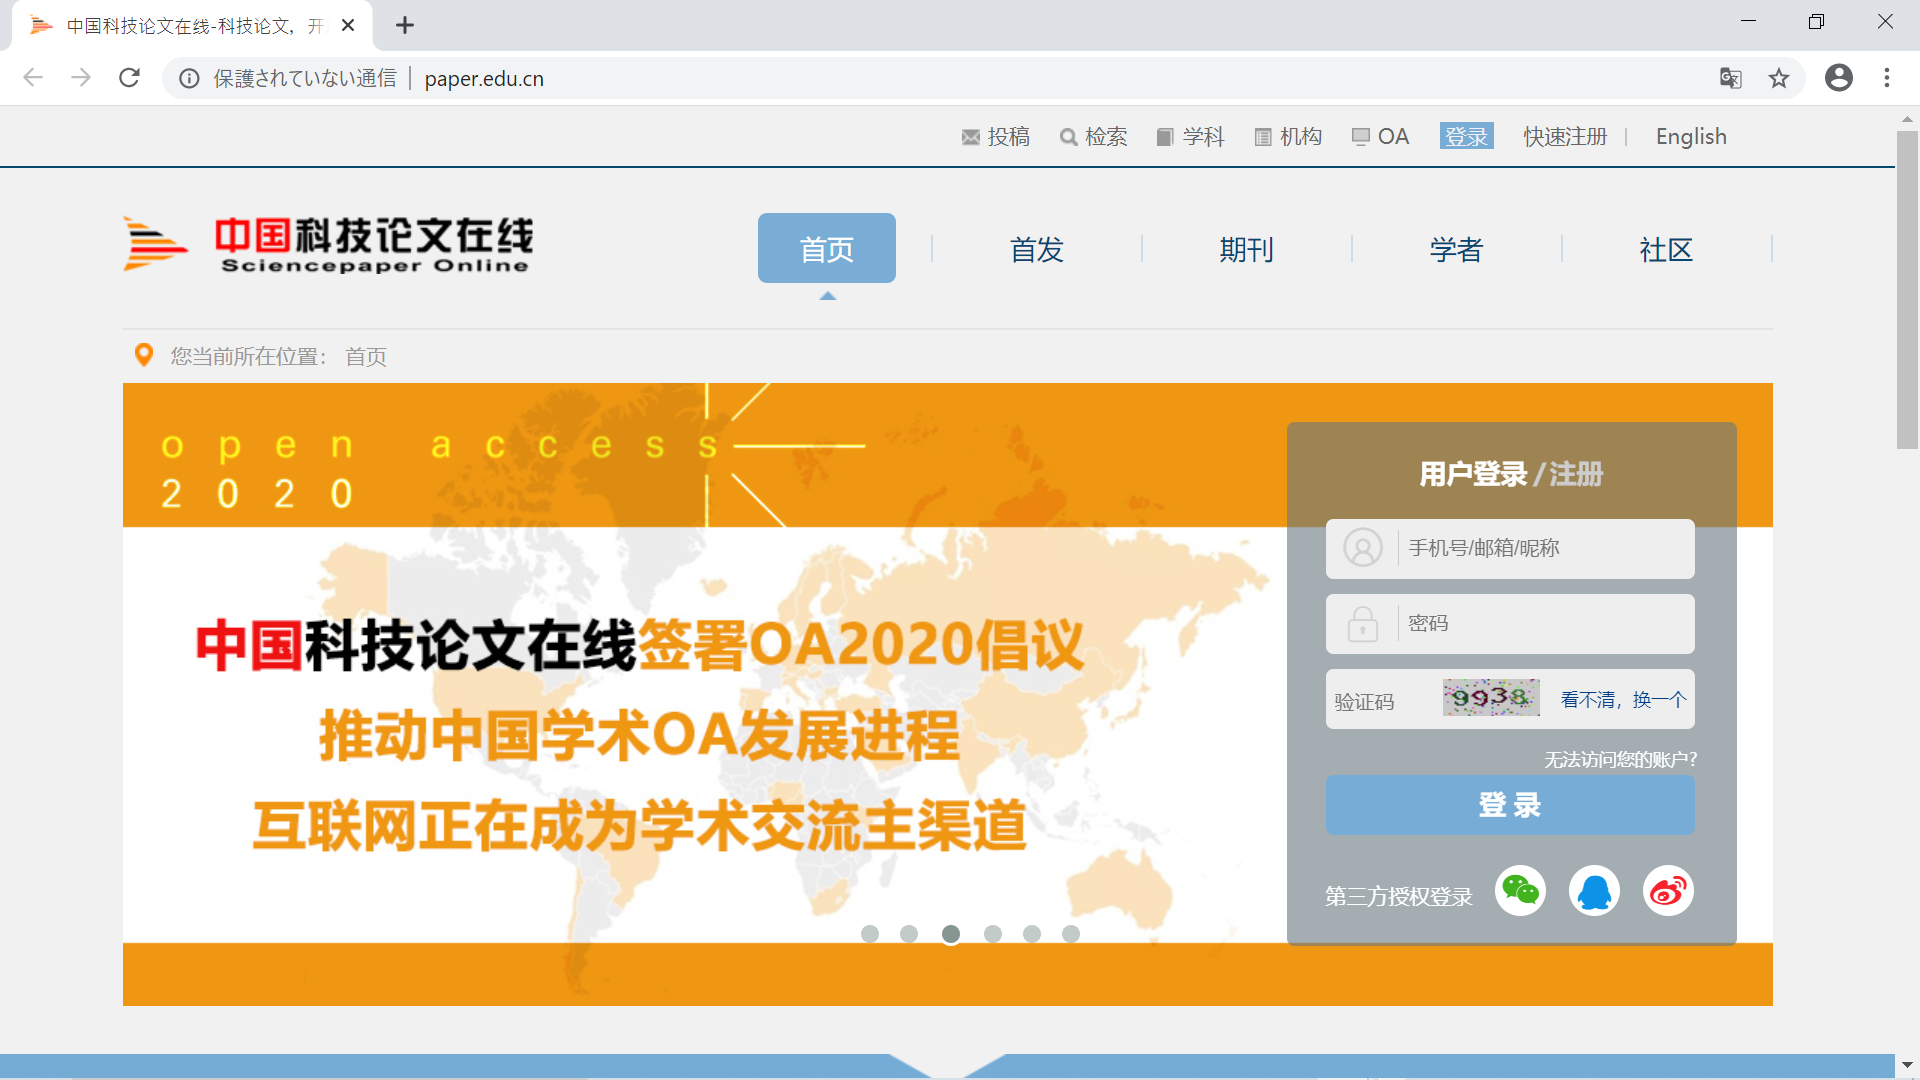Select the first carousel slide dot

pyautogui.click(x=870, y=933)
